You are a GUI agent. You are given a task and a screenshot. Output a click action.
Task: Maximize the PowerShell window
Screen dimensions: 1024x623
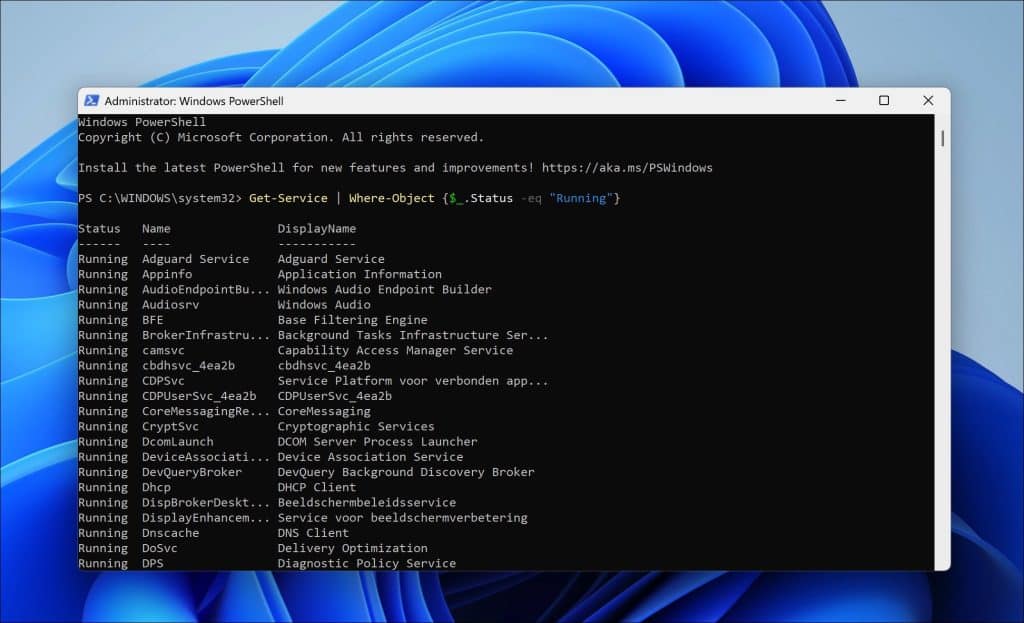pos(884,101)
